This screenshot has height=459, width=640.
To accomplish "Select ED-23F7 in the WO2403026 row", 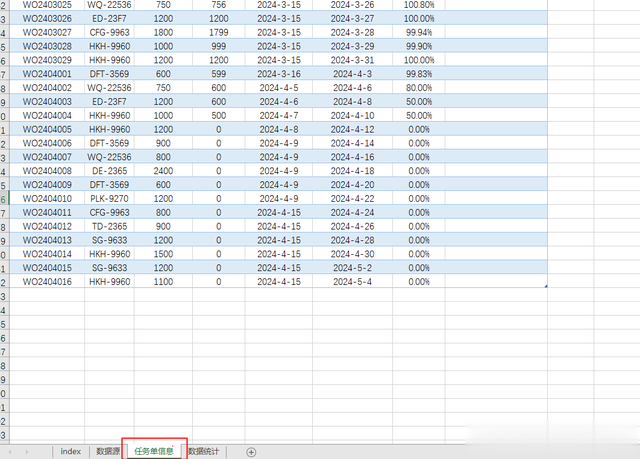I will [x=109, y=18].
